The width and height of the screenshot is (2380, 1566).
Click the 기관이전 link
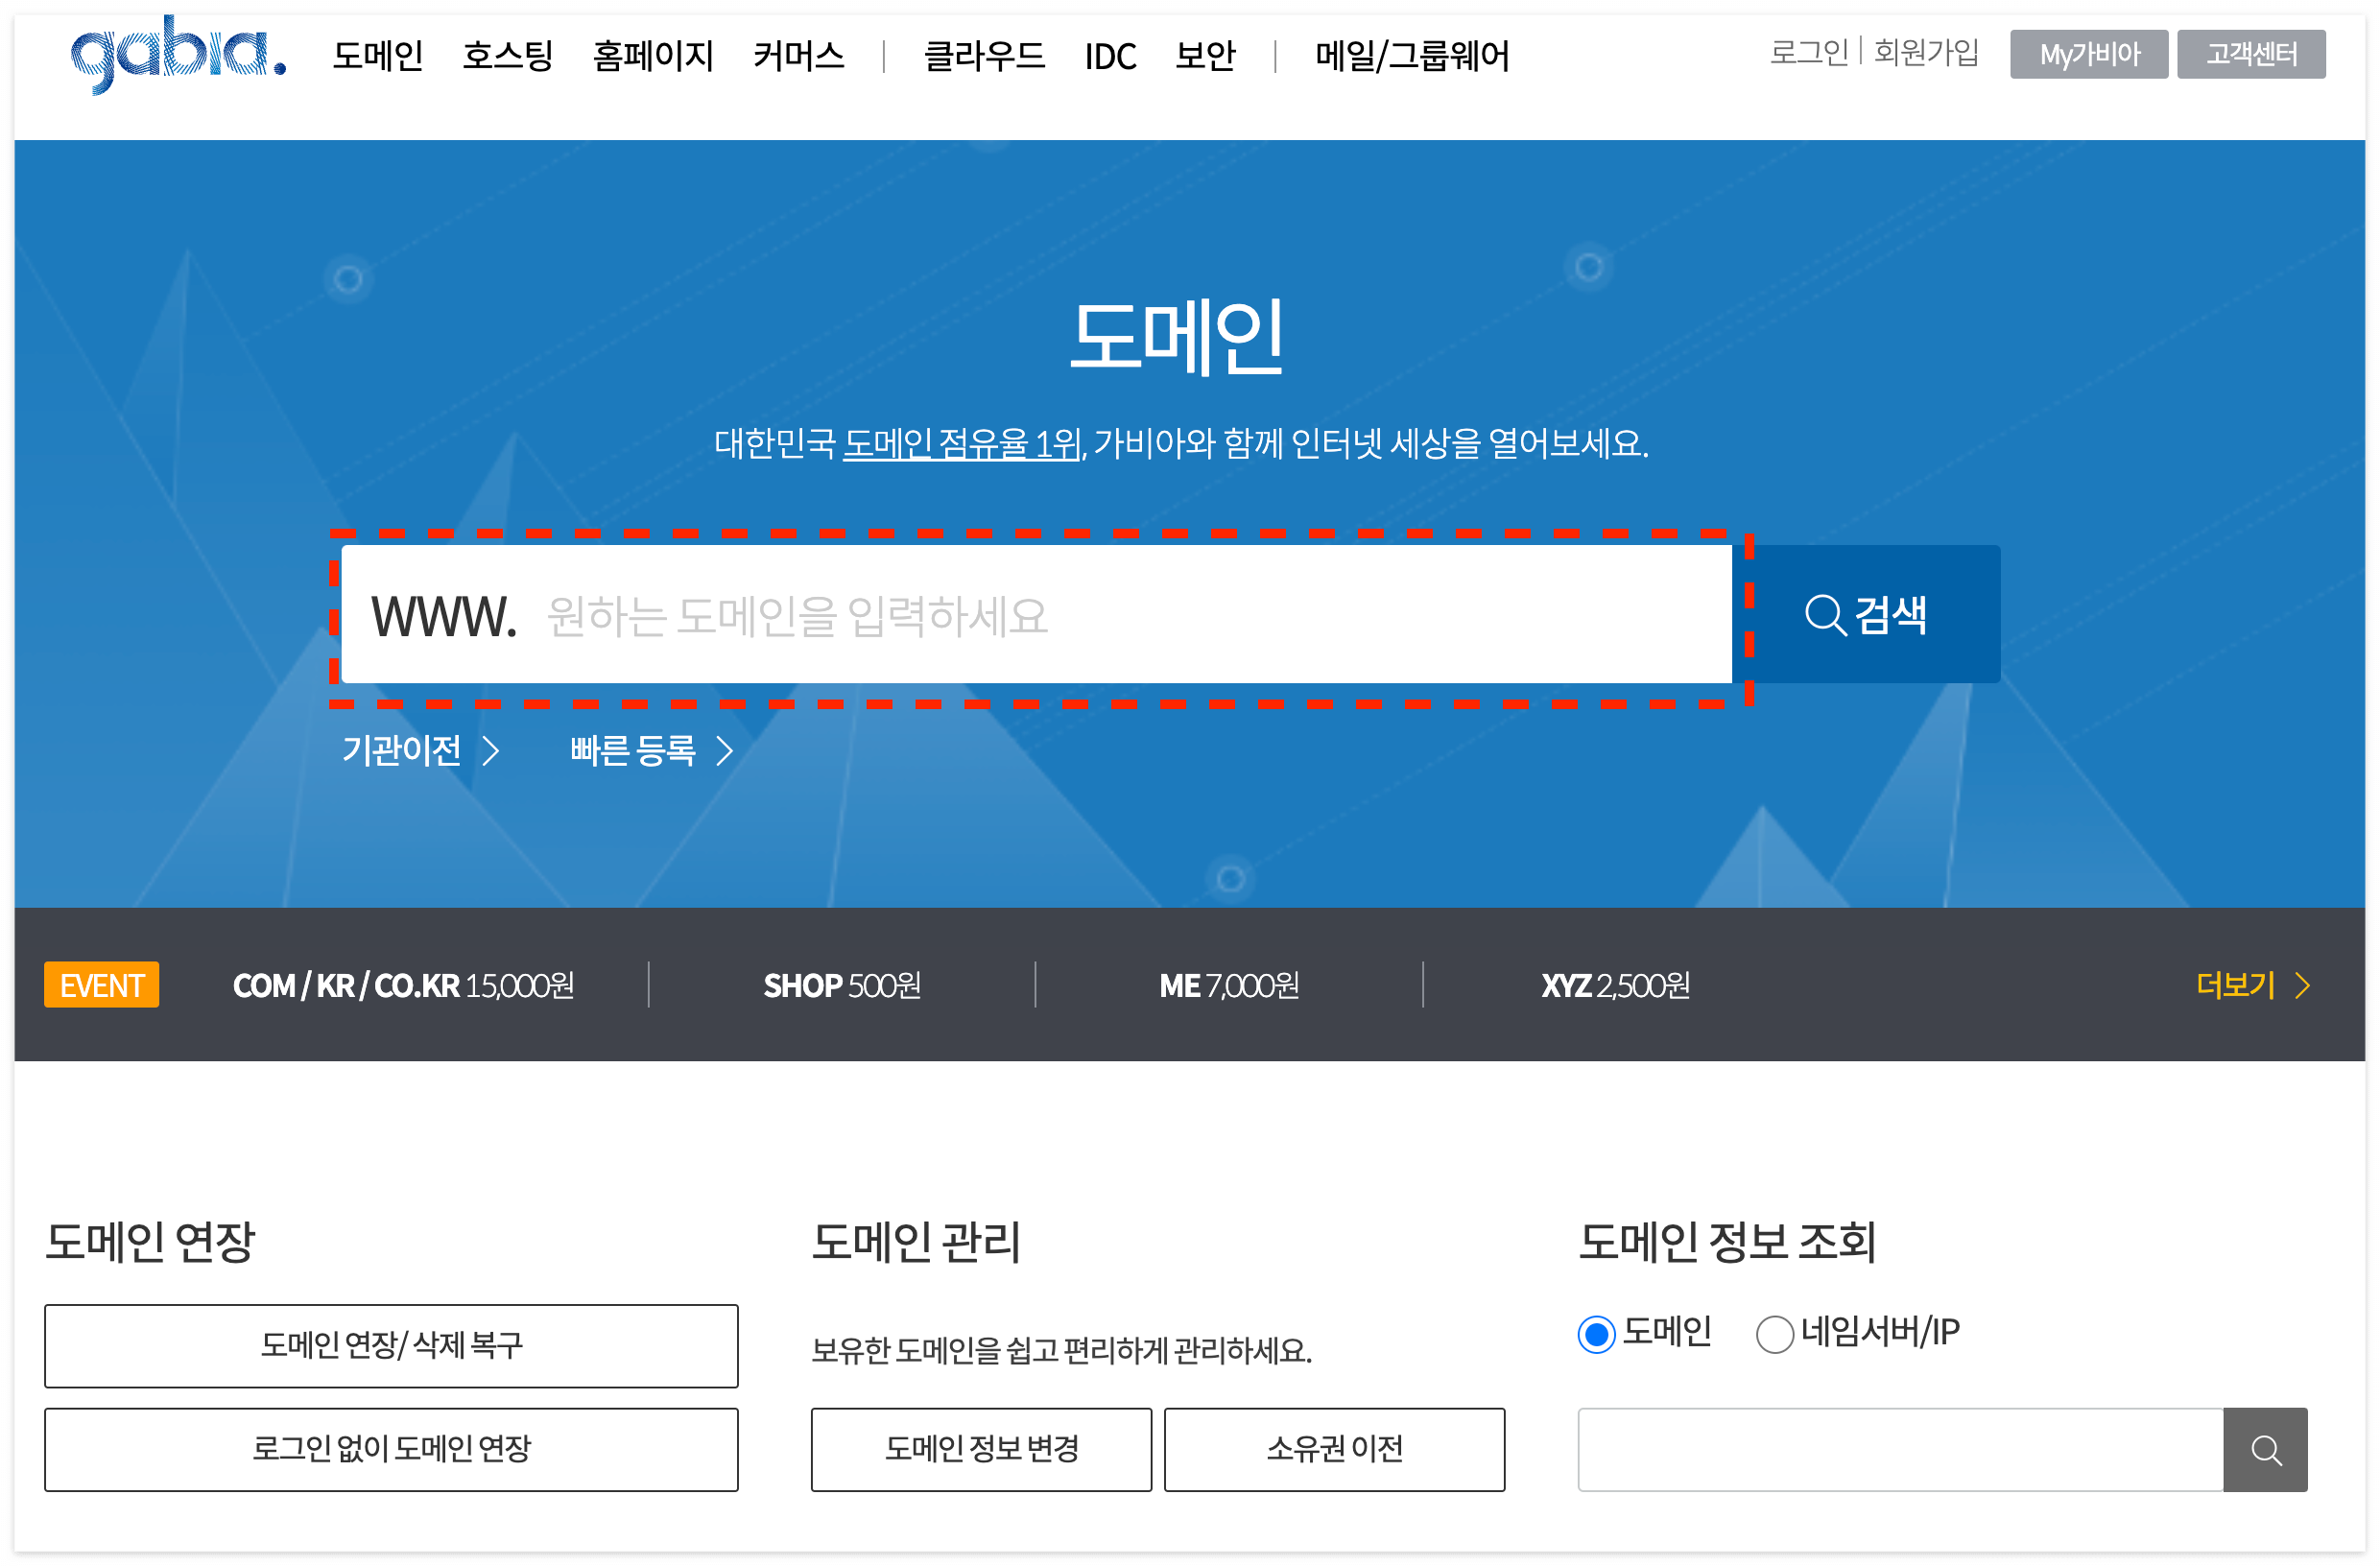tap(401, 750)
